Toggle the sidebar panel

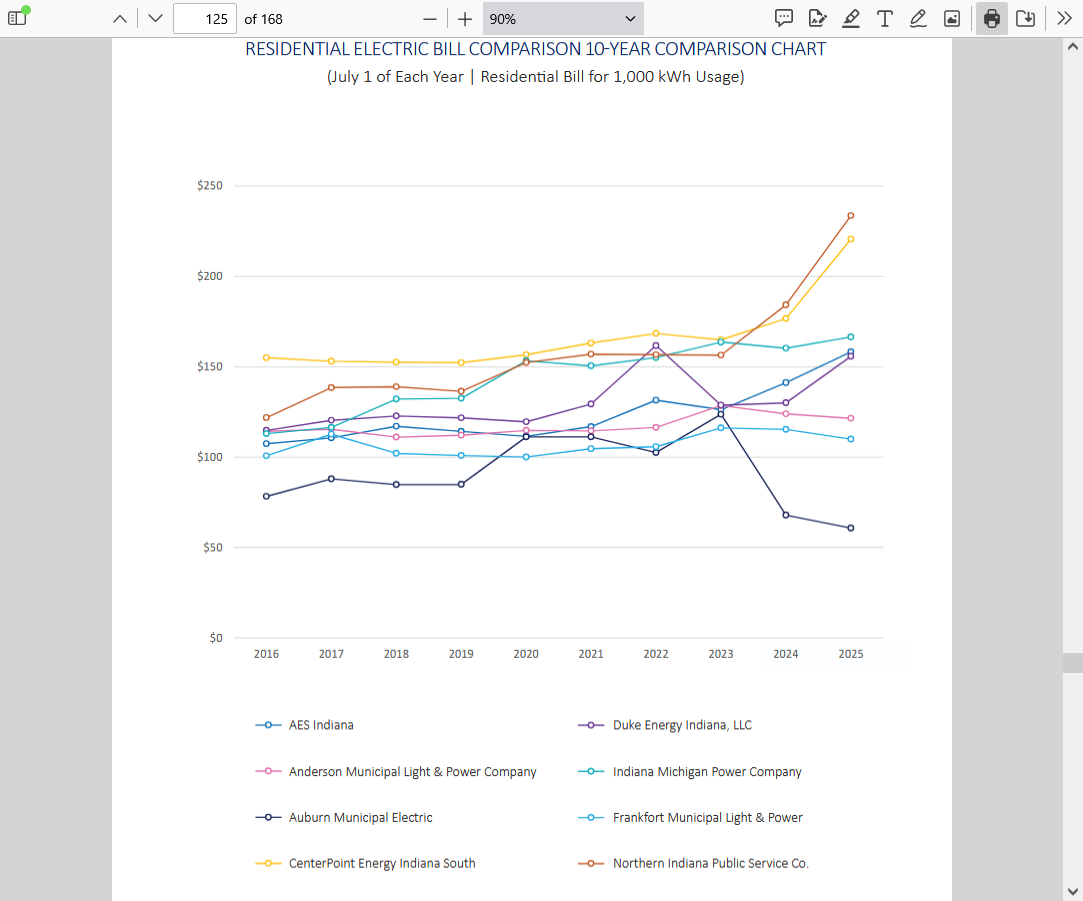click(x=18, y=18)
